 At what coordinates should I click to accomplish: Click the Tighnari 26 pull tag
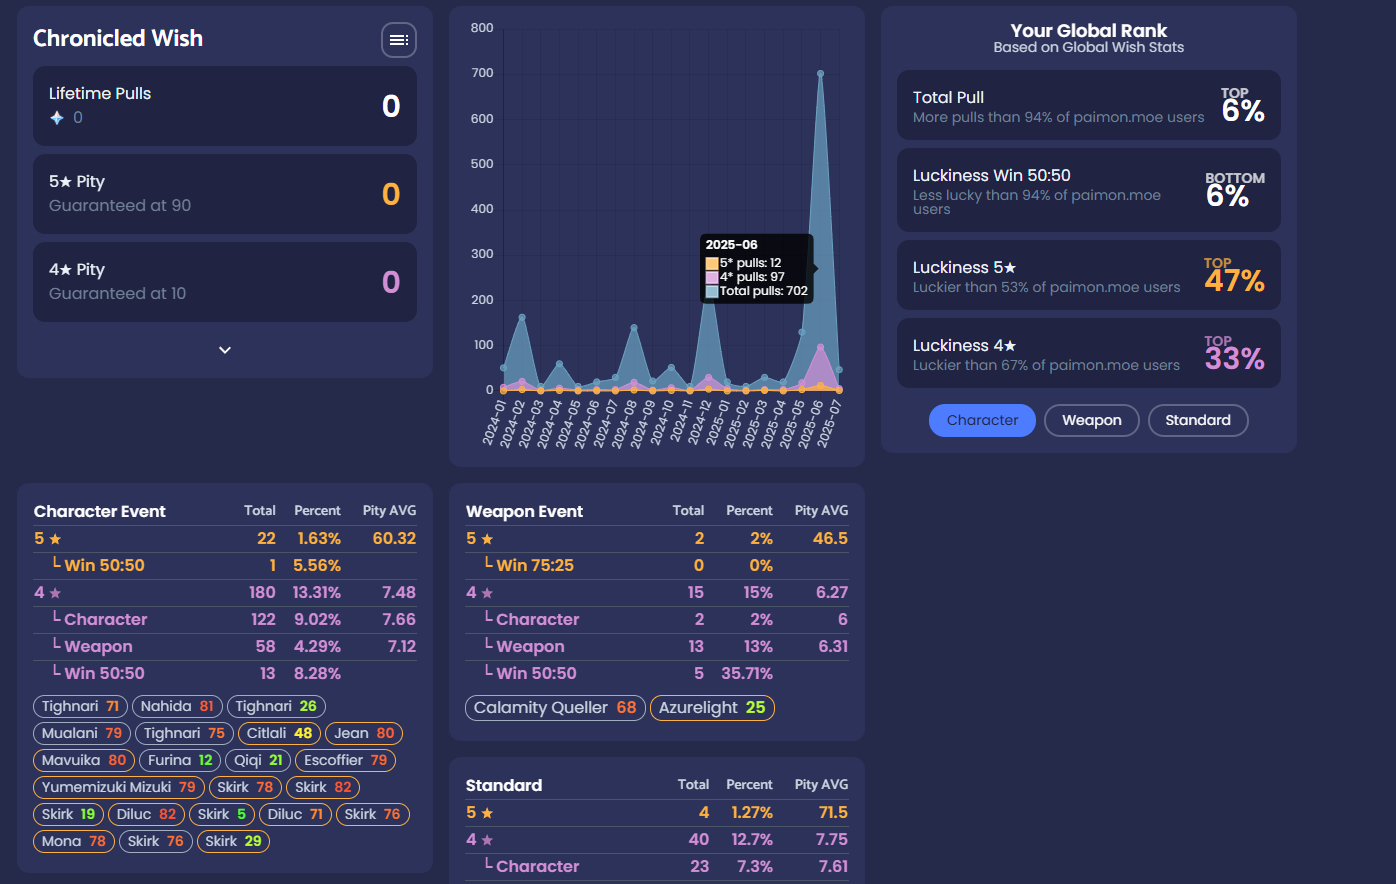pos(276,706)
